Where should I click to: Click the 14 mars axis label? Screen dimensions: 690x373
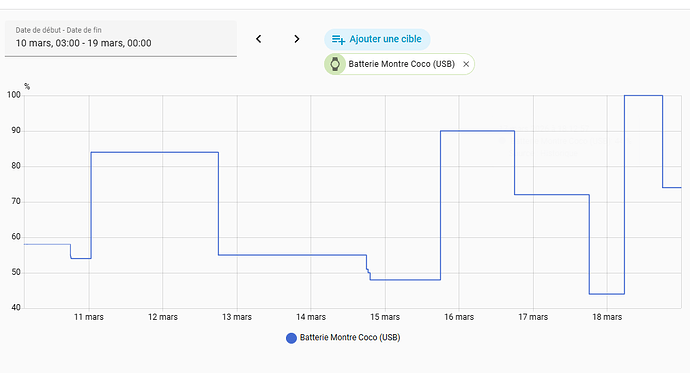pos(311,317)
